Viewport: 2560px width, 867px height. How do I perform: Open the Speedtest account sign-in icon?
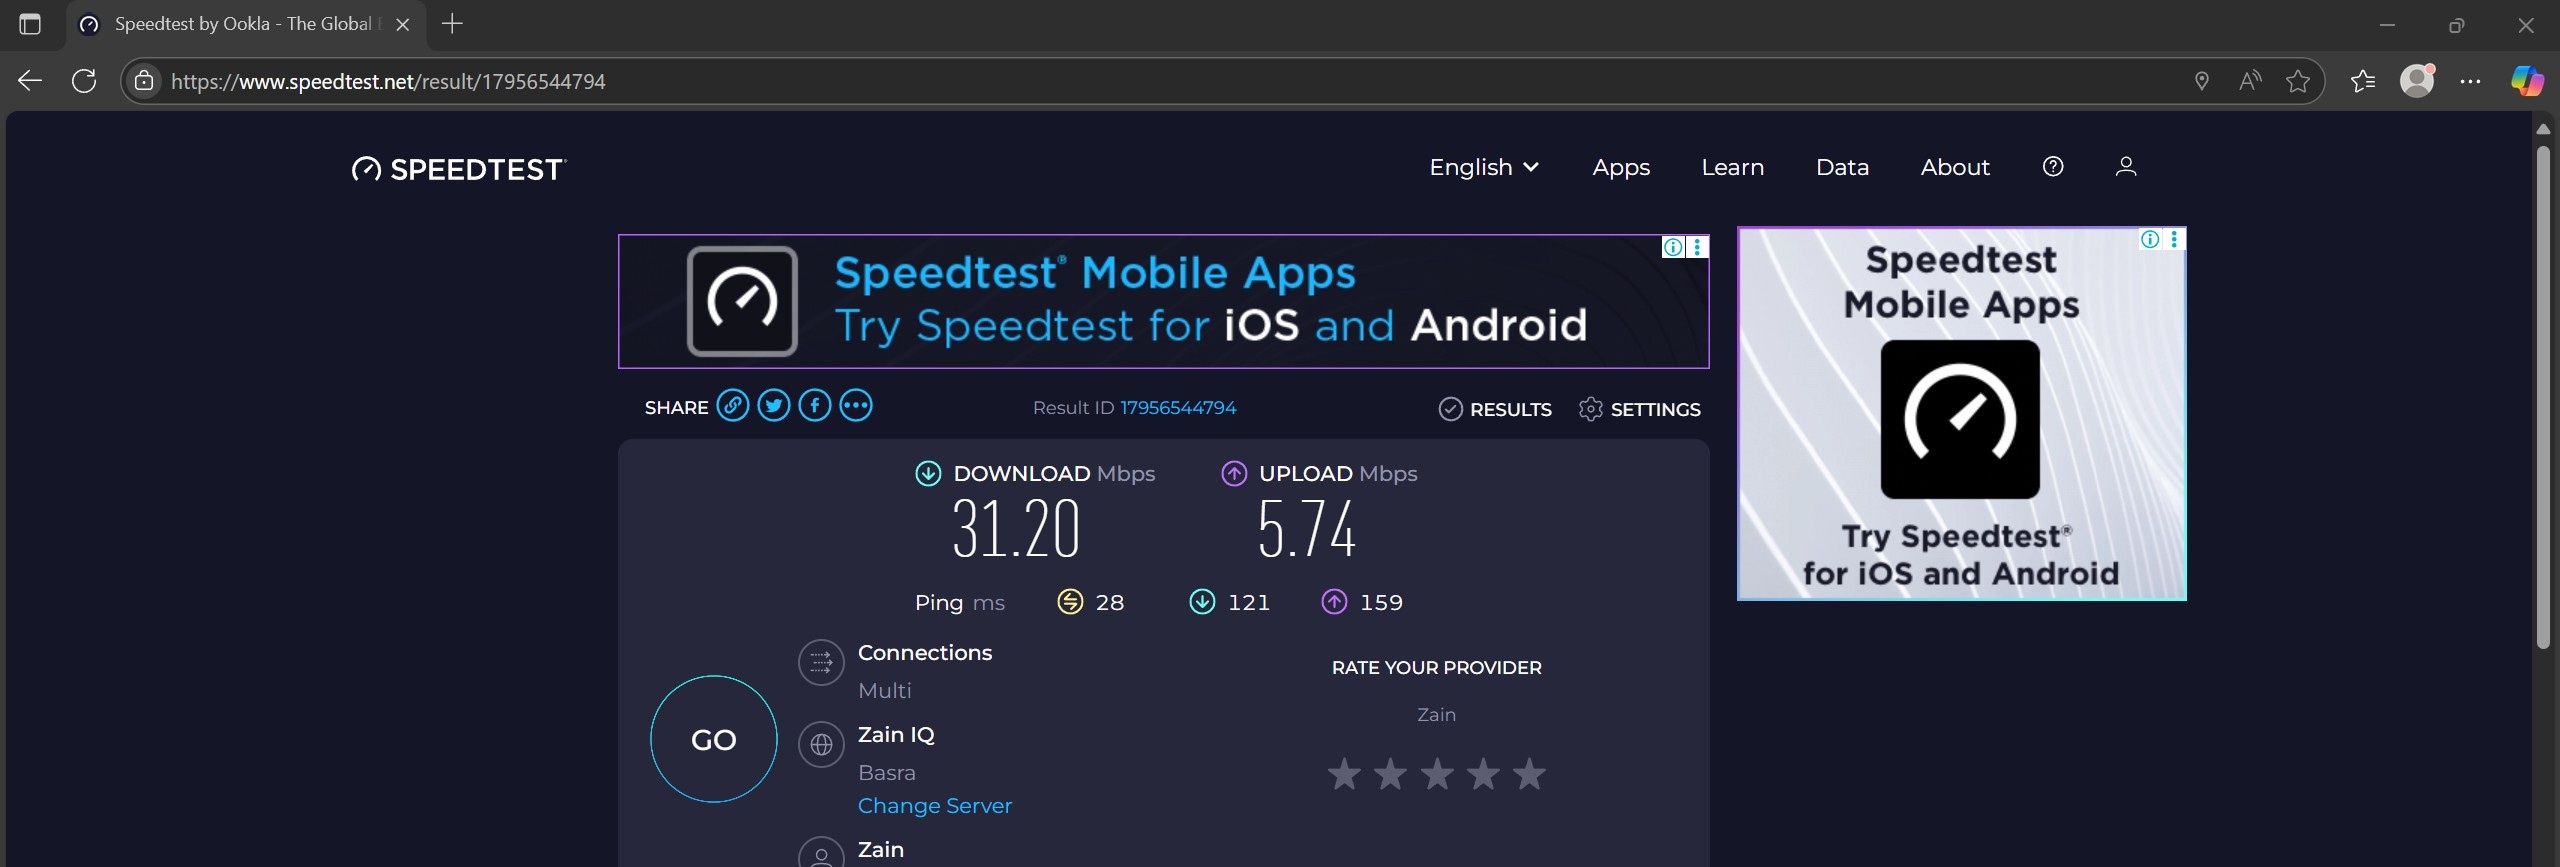[x=2126, y=167]
